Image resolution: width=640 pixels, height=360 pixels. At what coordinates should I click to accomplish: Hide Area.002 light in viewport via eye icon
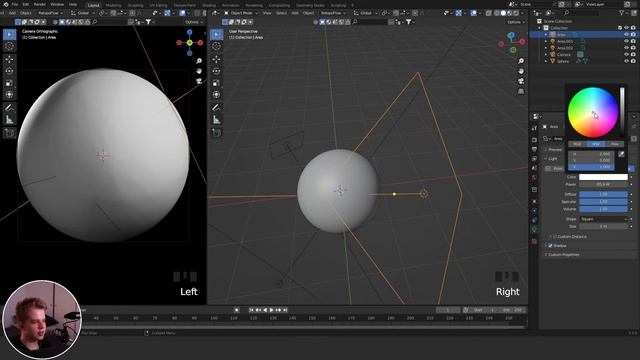coord(626,48)
